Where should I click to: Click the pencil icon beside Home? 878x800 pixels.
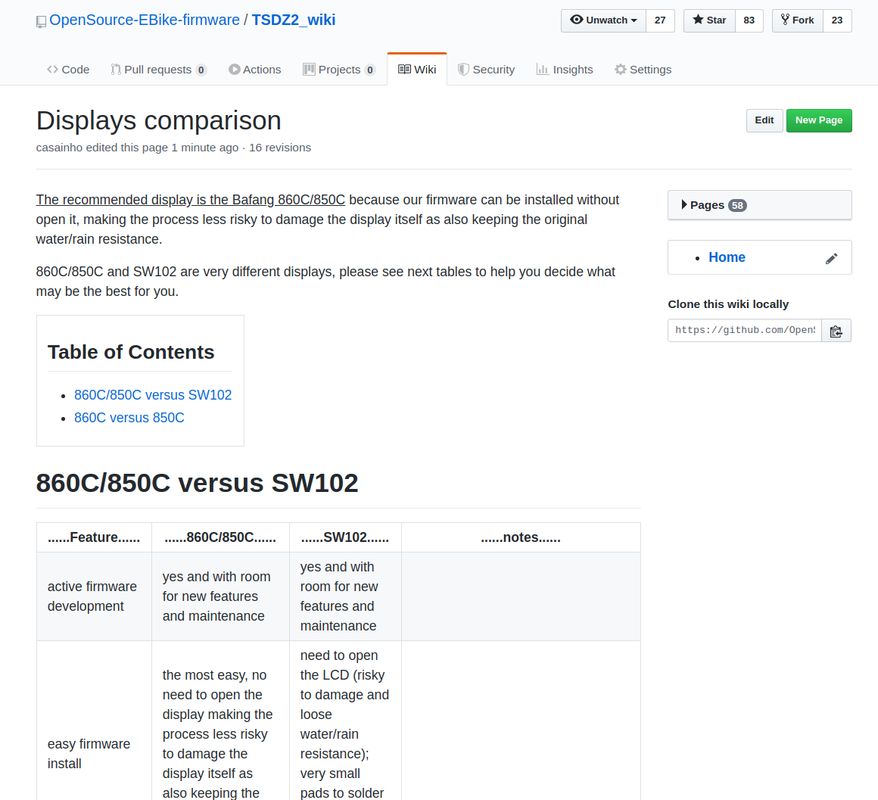tap(832, 258)
